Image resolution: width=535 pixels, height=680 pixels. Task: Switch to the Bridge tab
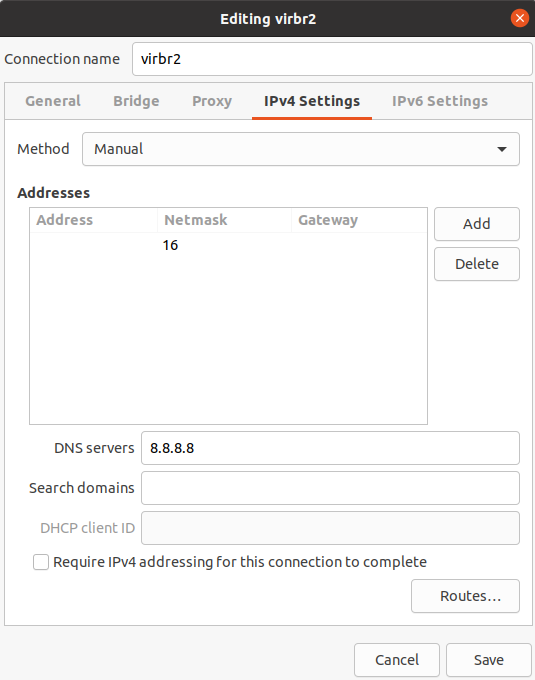coord(136,101)
